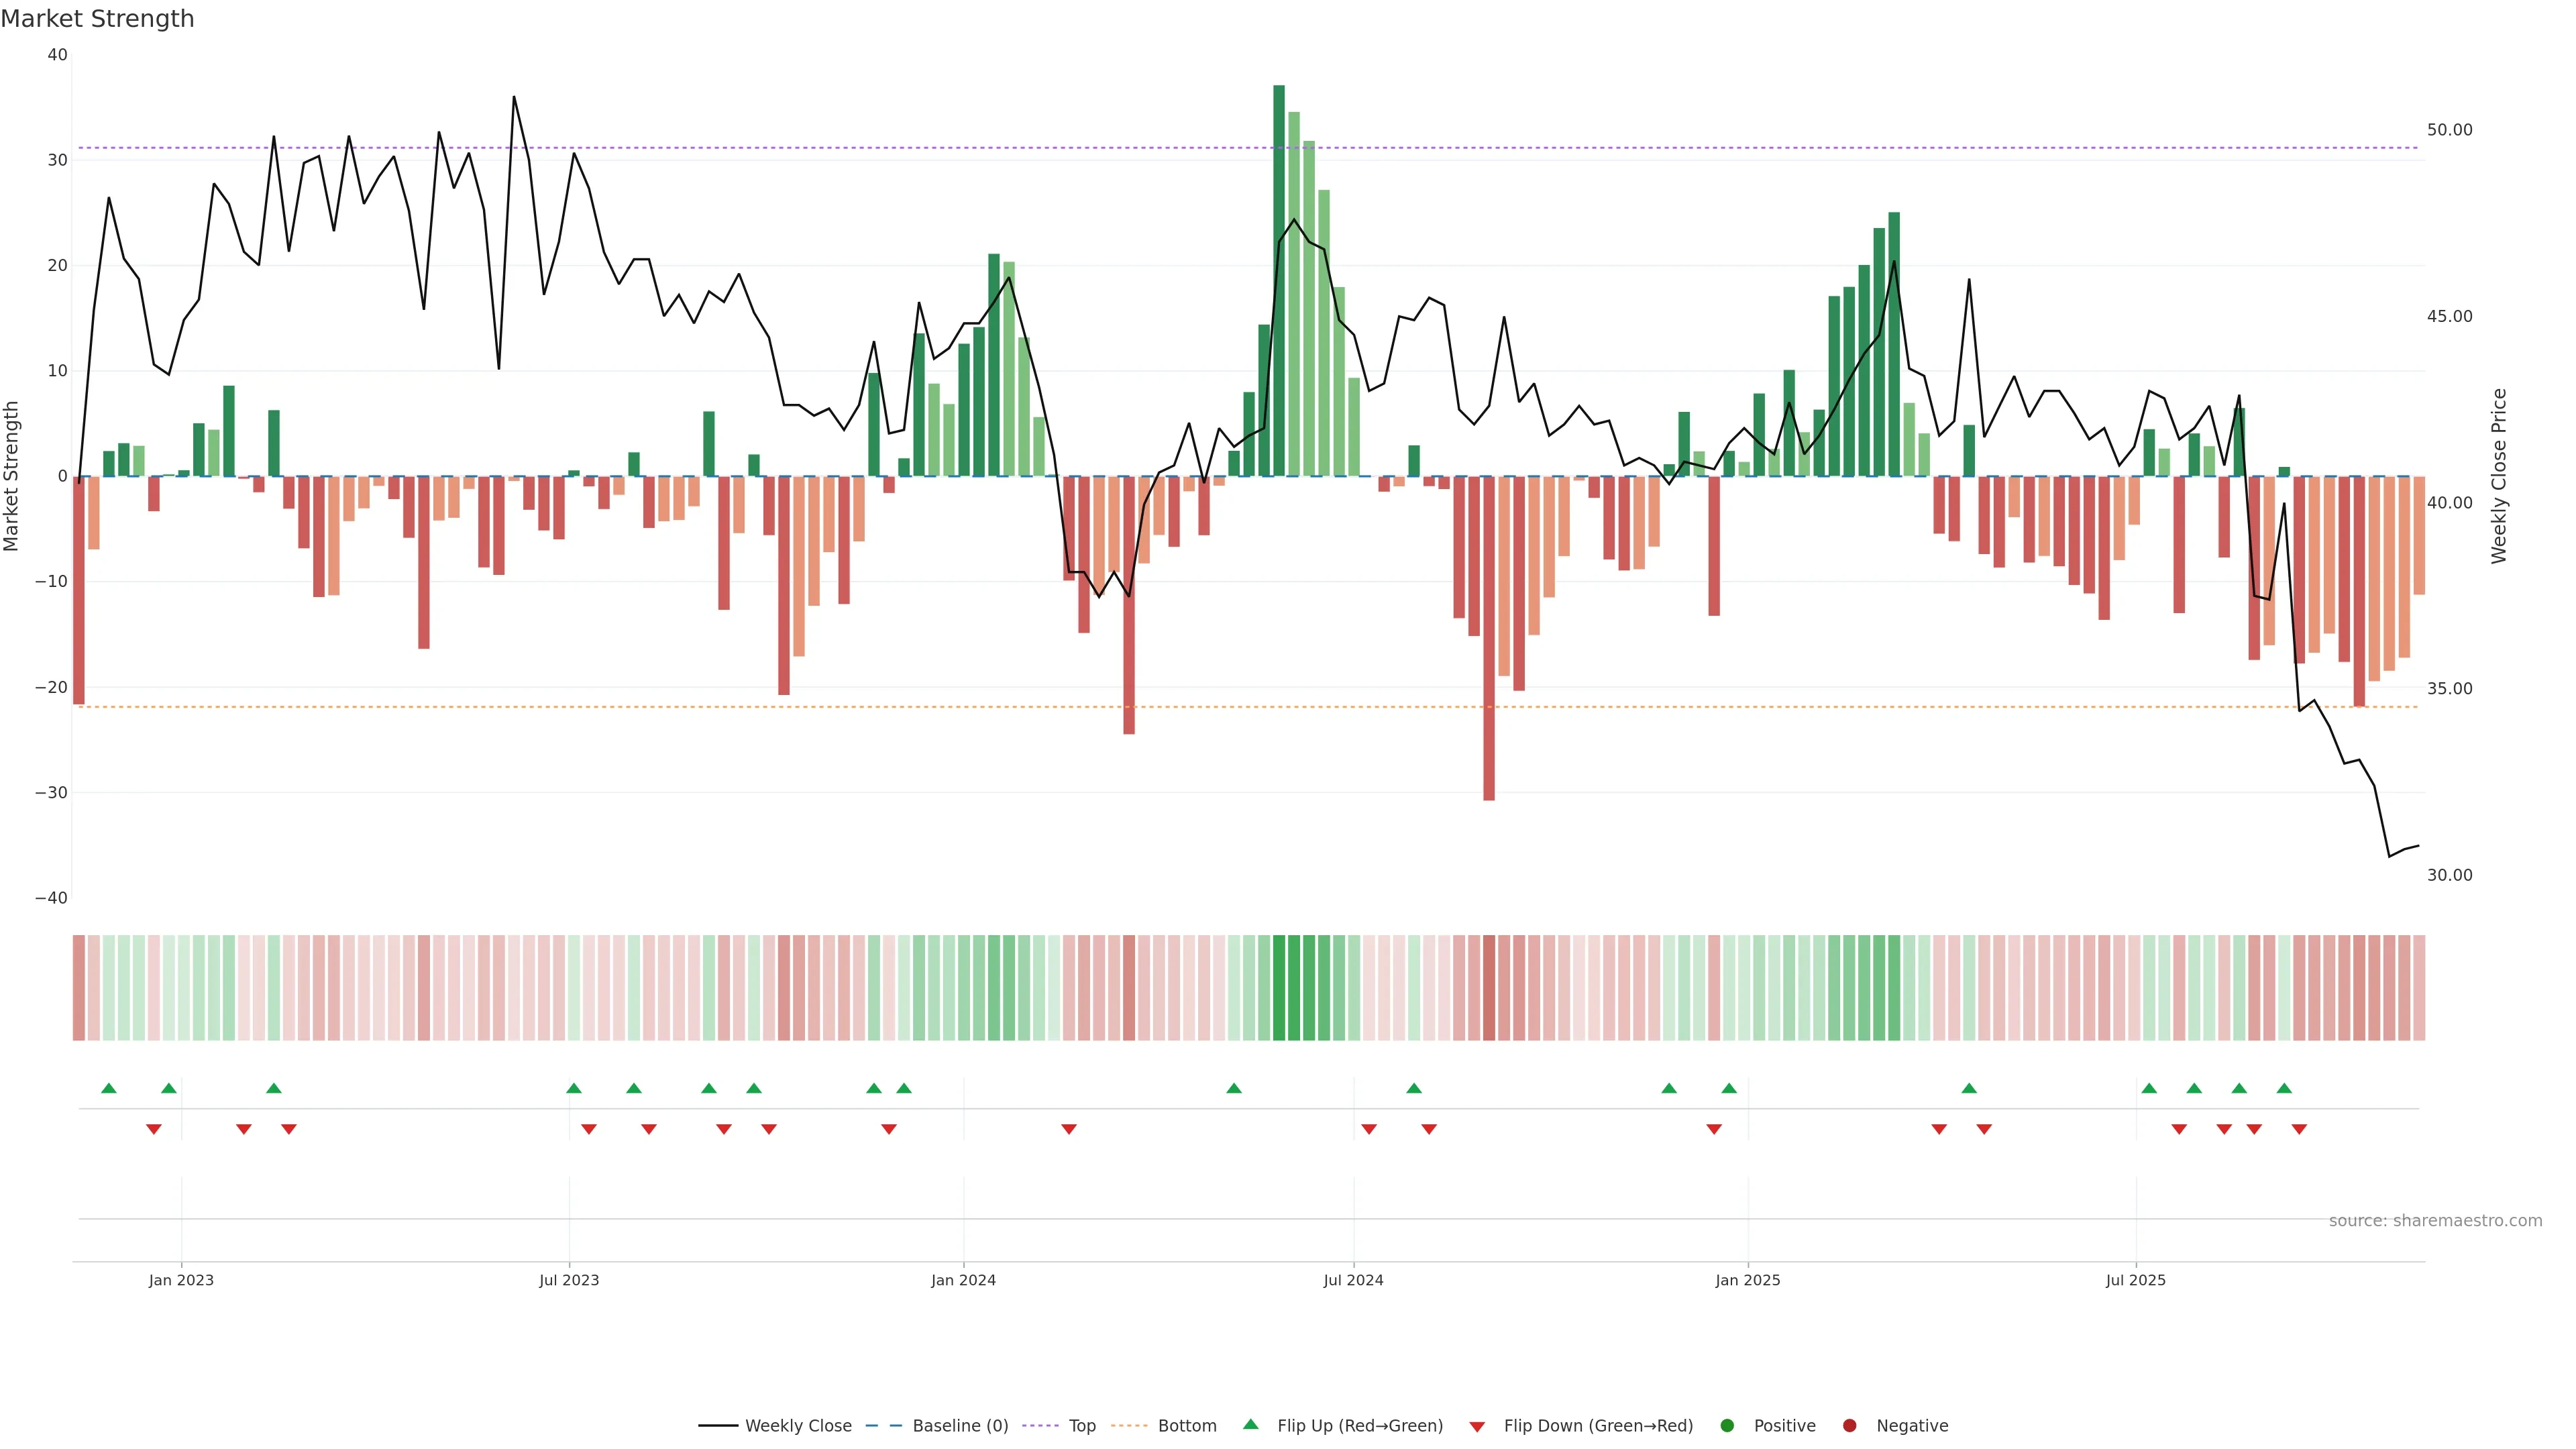This screenshot has height=1449, width=2576.
Task: Click the Market Strength chart title
Action: click(97, 19)
